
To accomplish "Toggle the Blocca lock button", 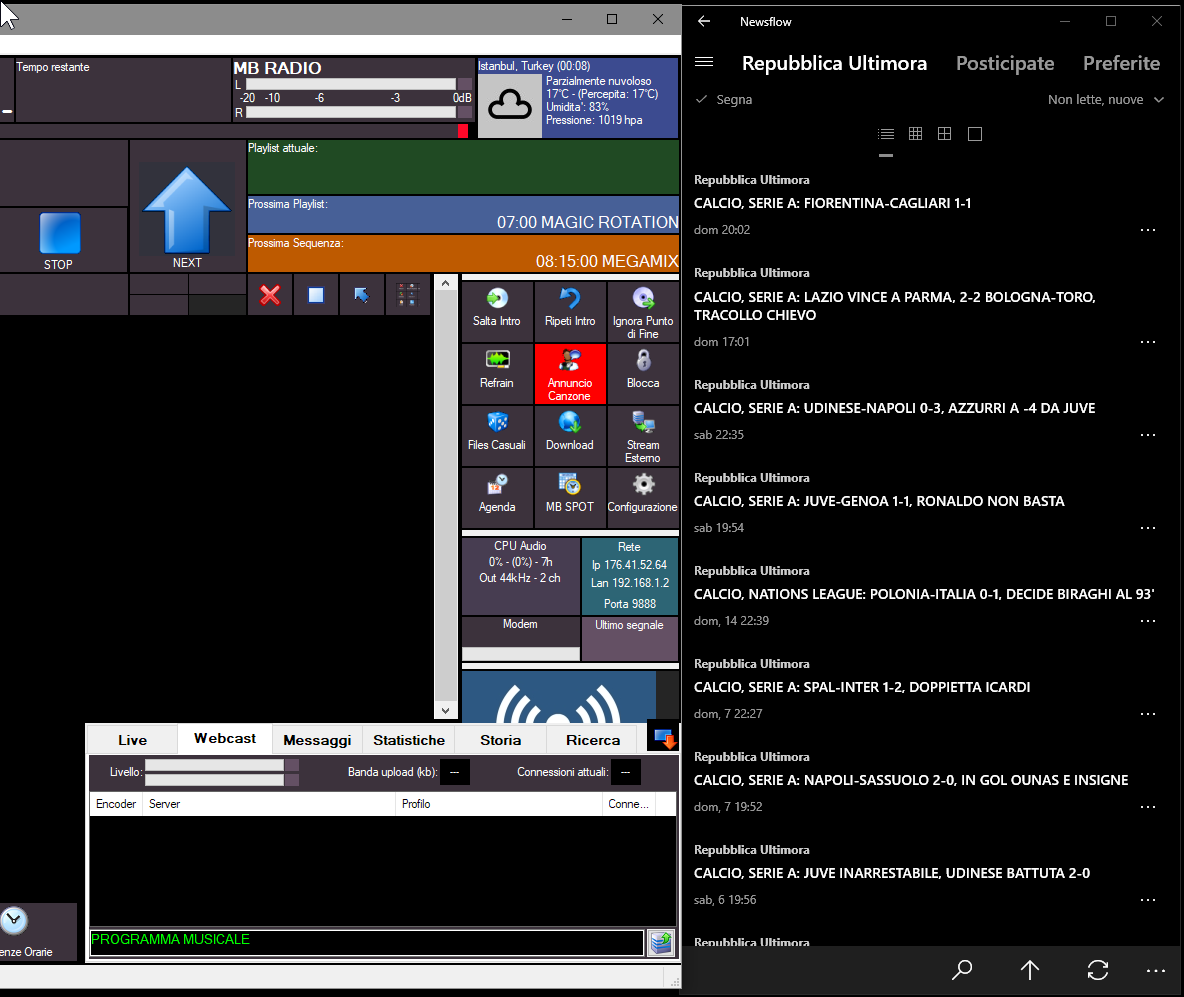I will tap(643, 373).
